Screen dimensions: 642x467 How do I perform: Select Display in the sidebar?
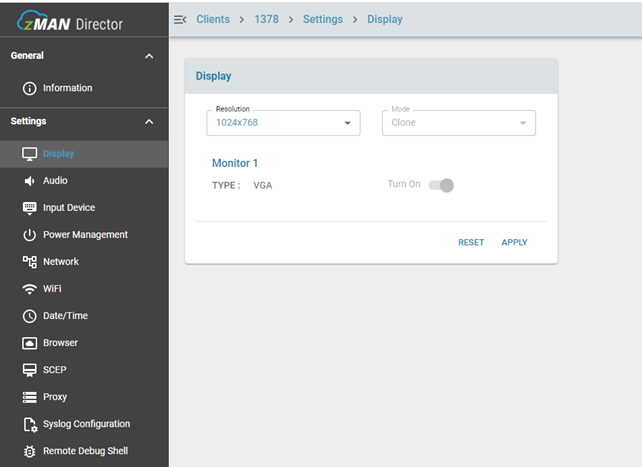[x=84, y=154]
